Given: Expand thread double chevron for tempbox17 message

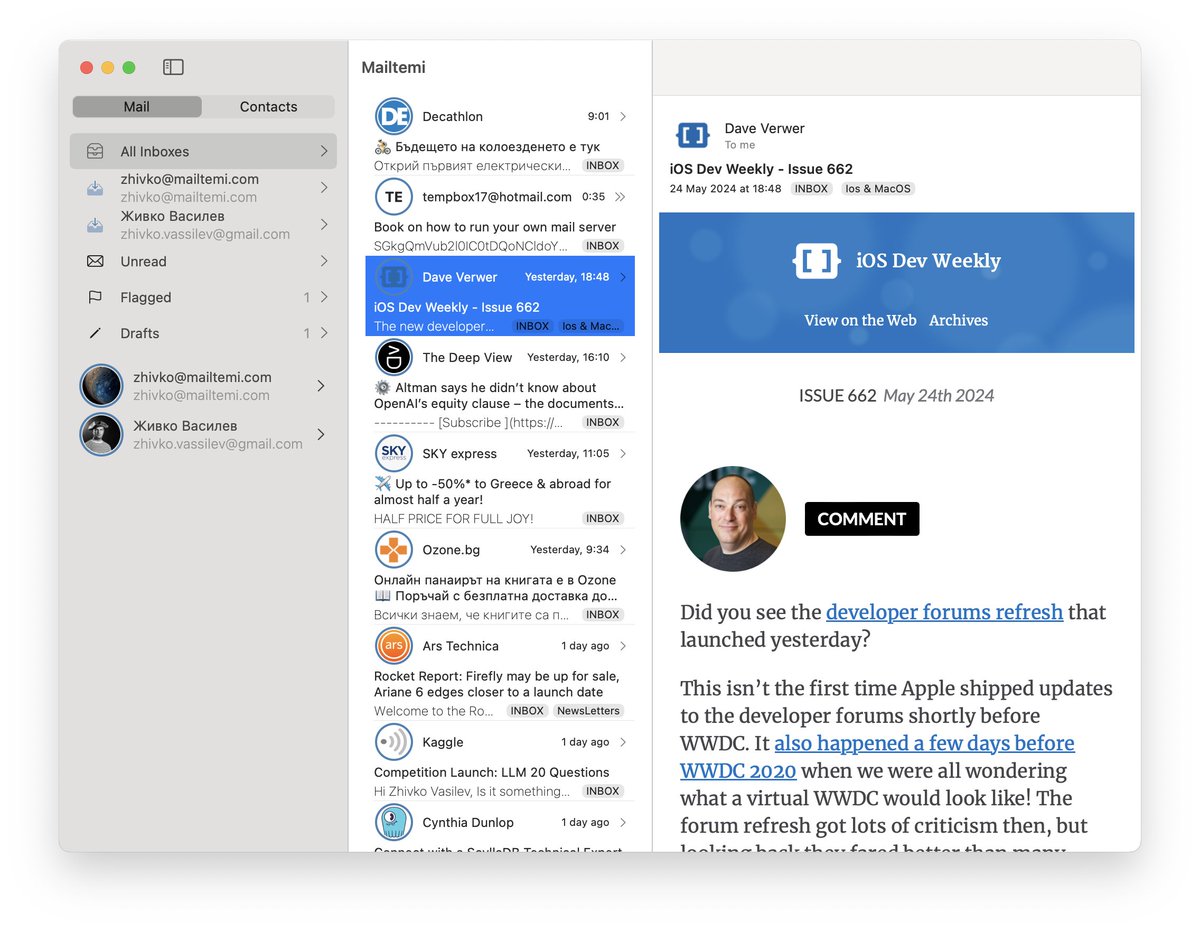Looking at the screenshot, I should (x=621, y=197).
